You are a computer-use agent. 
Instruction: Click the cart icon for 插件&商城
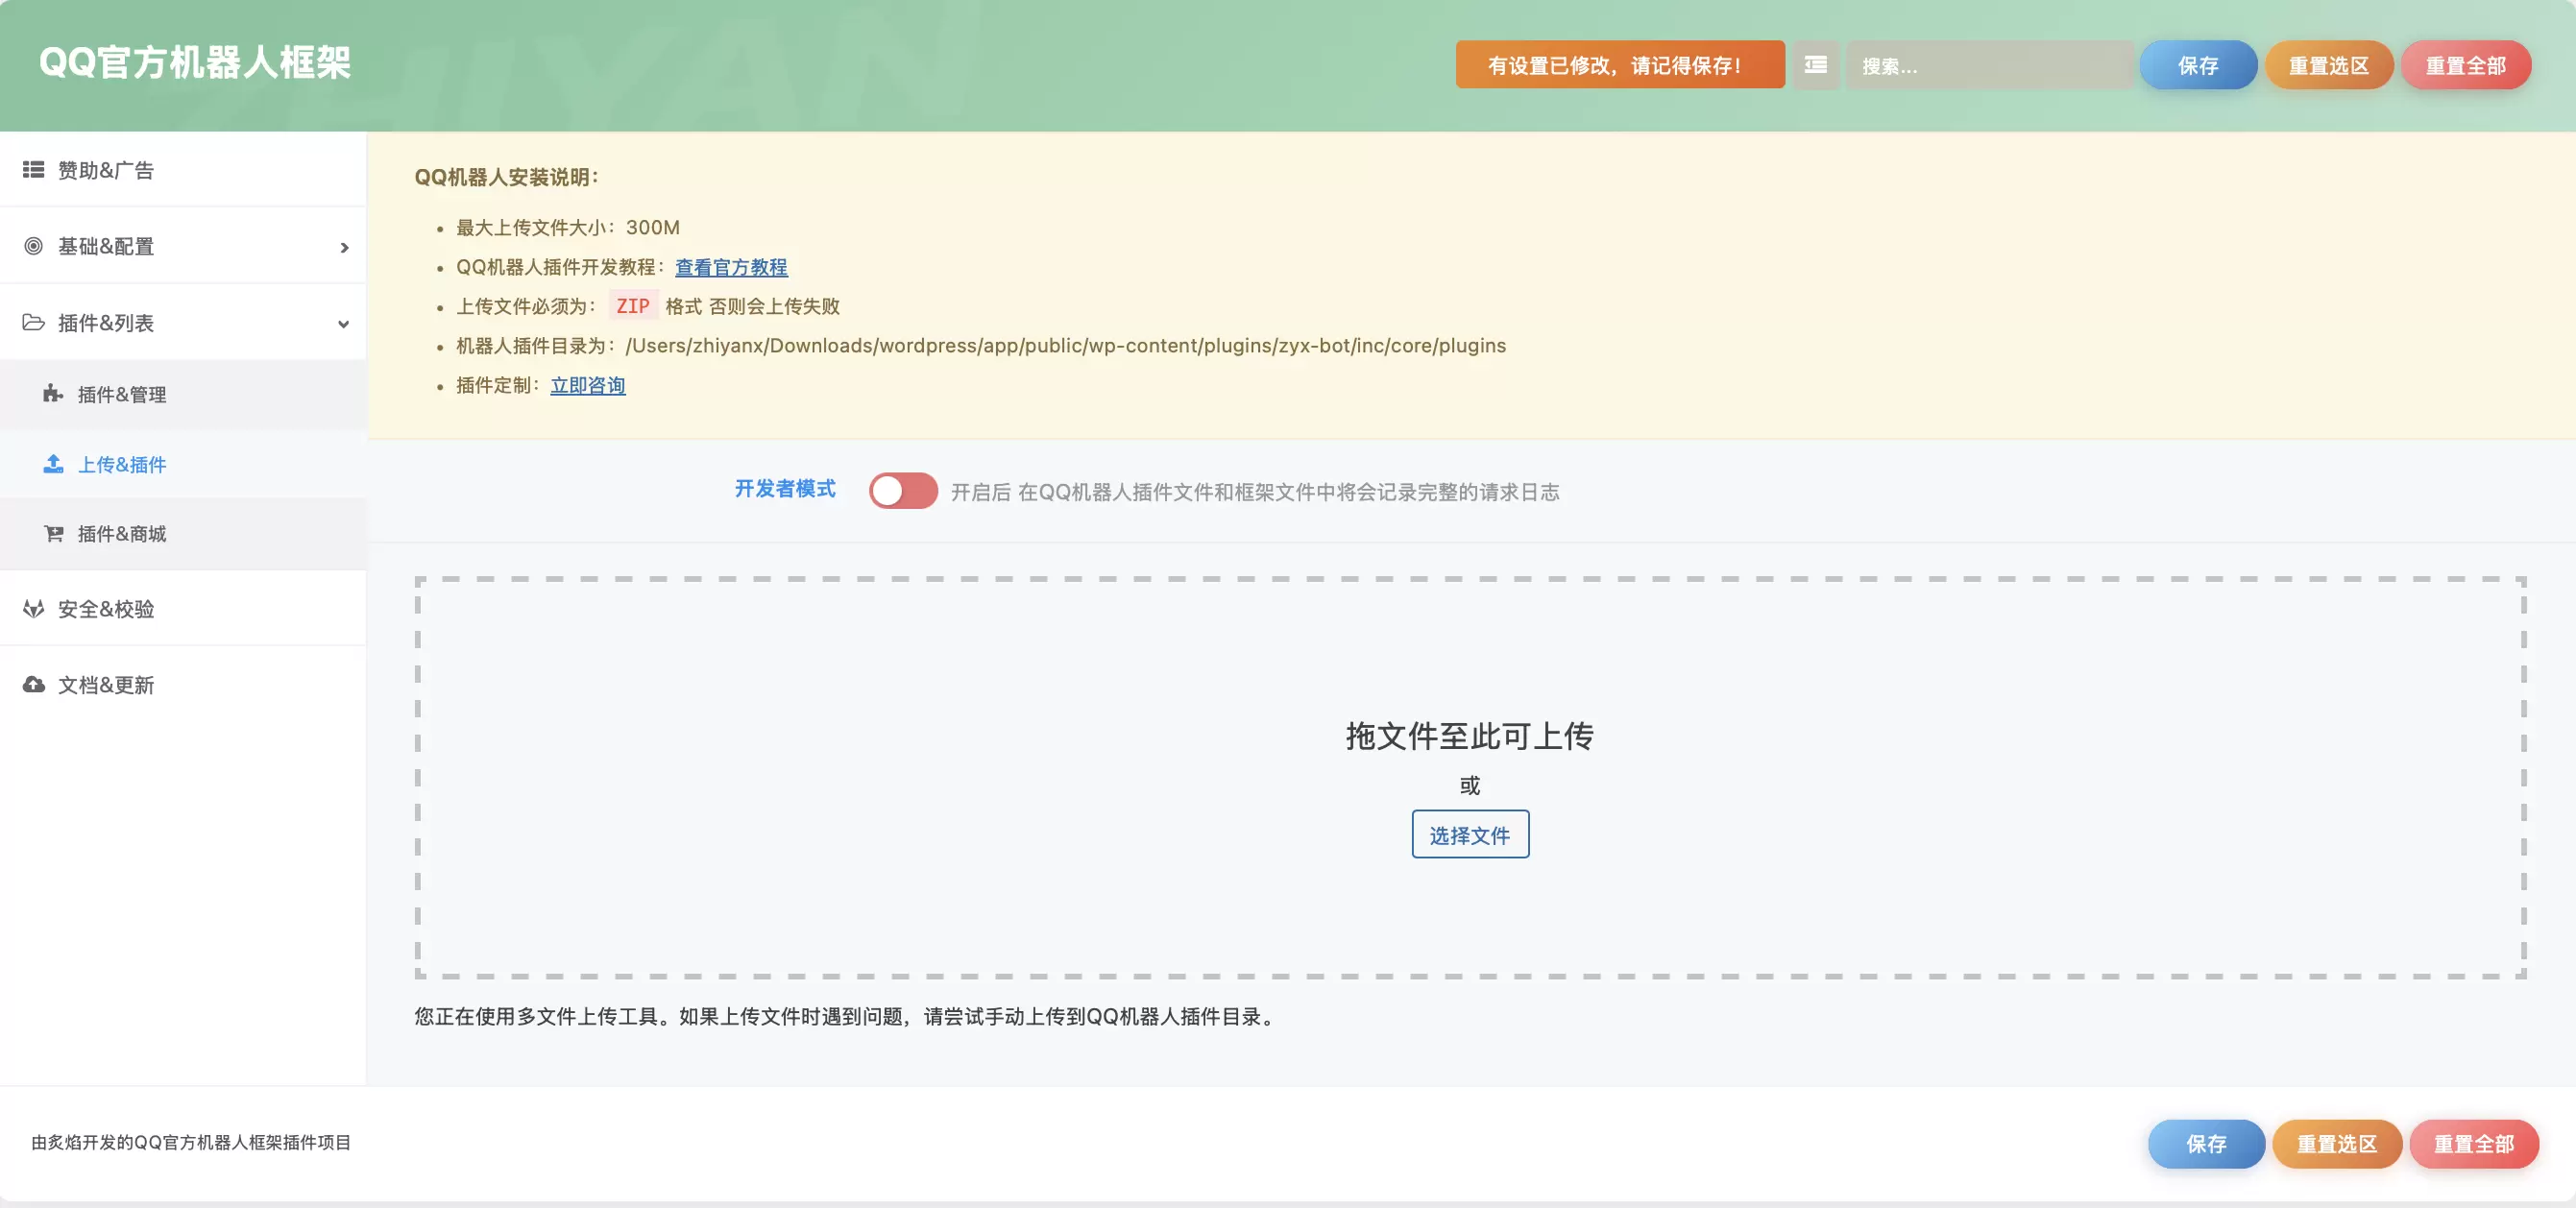tap(53, 533)
